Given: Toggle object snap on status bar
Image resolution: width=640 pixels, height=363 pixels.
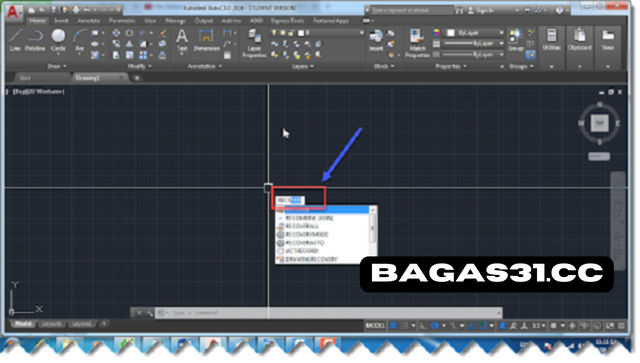Looking at the screenshot, I should point(483,325).
